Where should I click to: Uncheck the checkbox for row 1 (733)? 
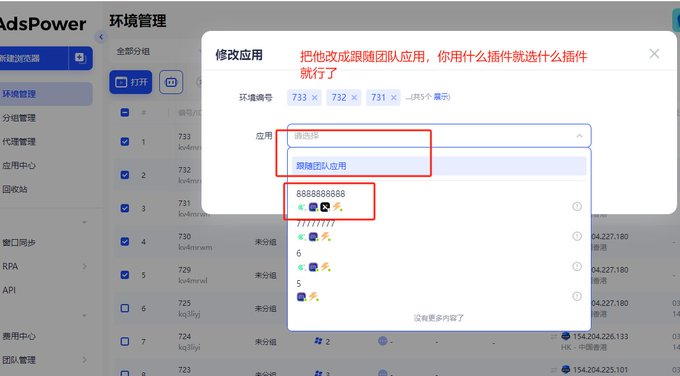tap(124, 141)
